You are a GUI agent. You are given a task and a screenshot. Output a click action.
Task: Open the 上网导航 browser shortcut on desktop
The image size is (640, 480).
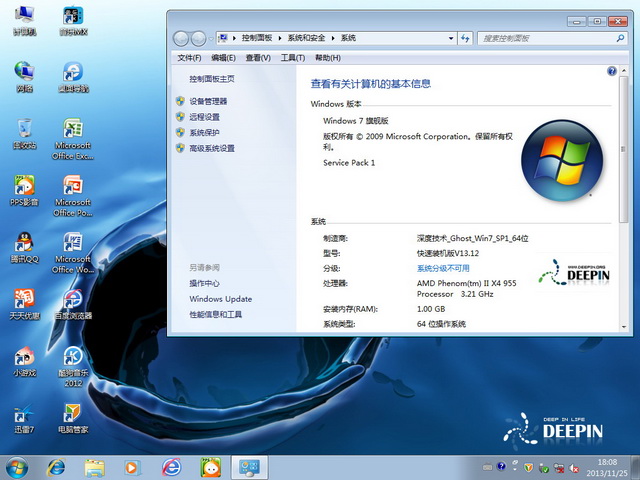coord(73,77)
